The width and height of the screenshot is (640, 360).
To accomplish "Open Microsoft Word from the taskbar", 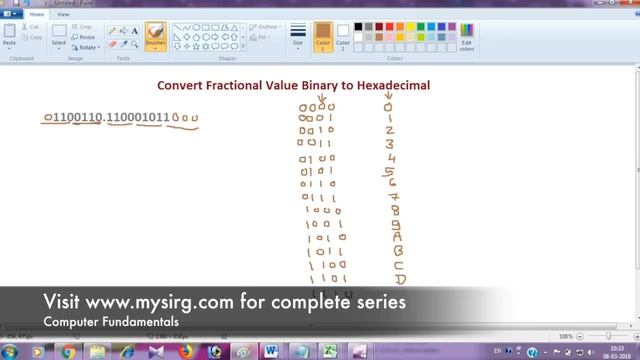I will click(271, 352).
